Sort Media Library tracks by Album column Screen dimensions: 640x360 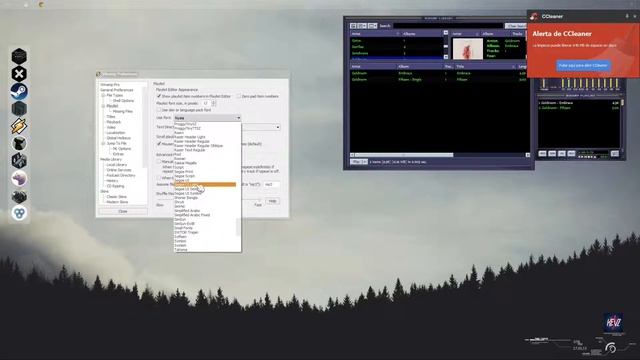tap(420, 66)
